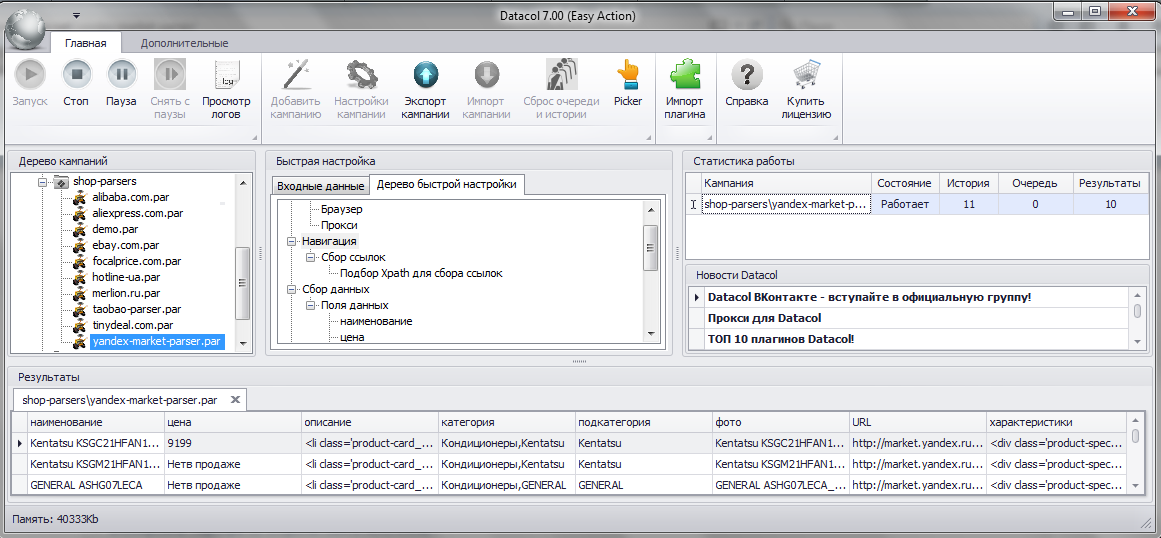Image resolution: width=1161 pixels, height=538 pixels.
Task: Click the quick settings tree scrollbar thumb
Action: click(x=651, y=248)
